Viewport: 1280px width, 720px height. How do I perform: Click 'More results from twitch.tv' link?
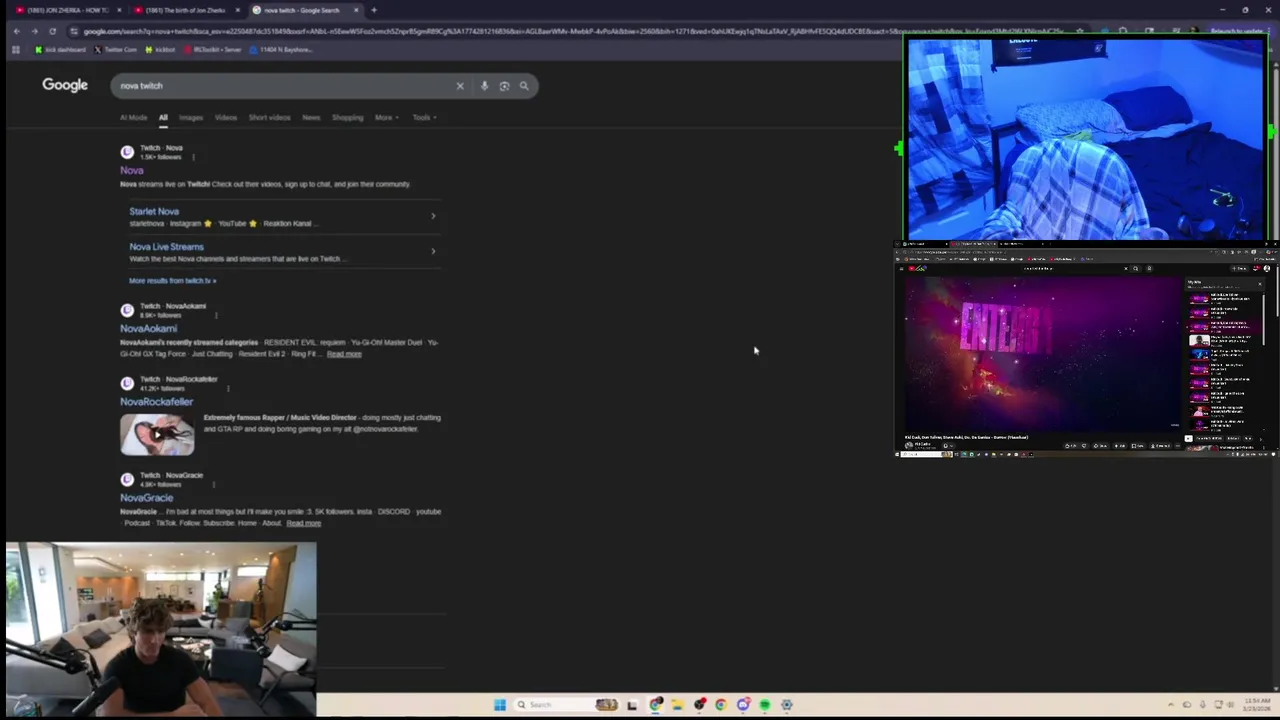tap(172, 281)
